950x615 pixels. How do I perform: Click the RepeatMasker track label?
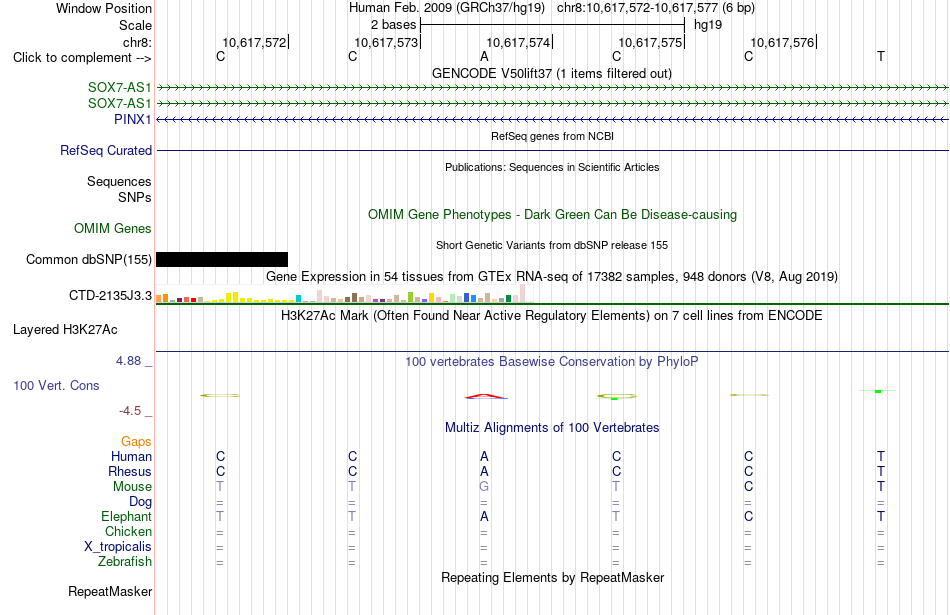click(x=110, y=591)
